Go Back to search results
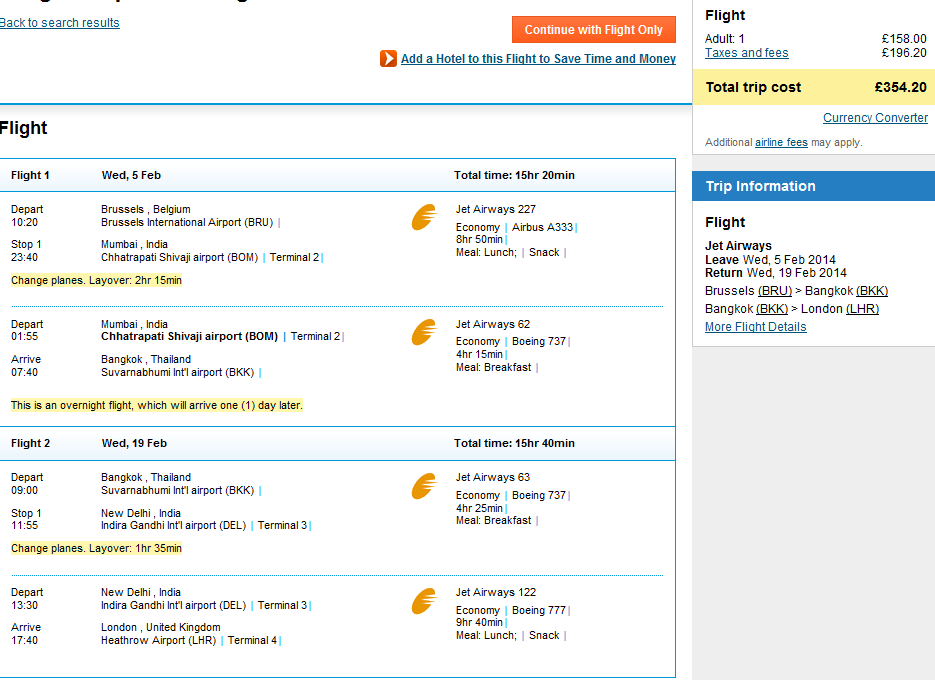Image resolution: width=935 pixels, height=680 pixels. tap(59, 22)
